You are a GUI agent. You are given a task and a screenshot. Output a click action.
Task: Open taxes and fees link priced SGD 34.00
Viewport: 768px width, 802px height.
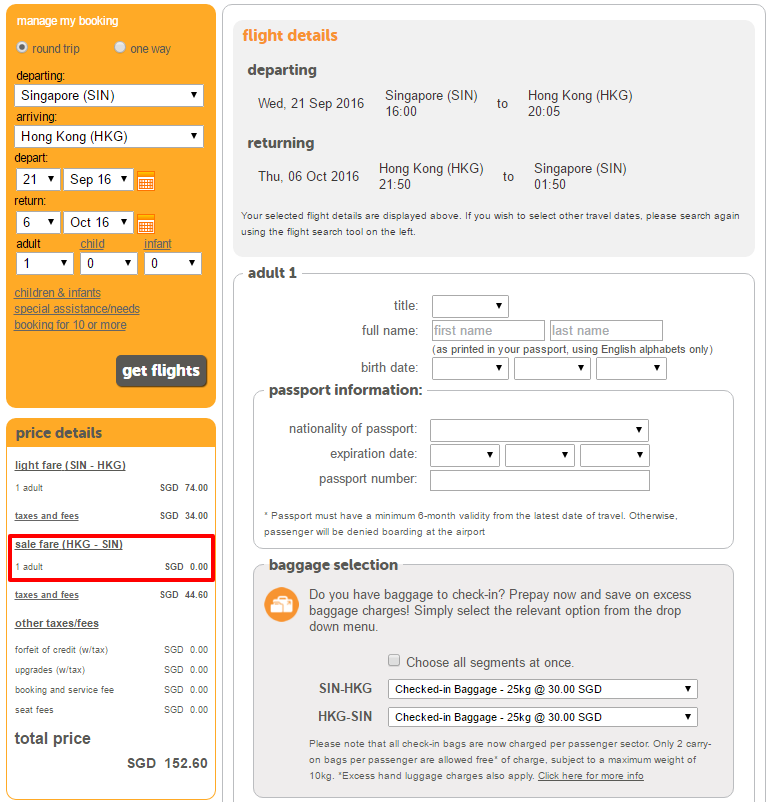click(x=47, y=516)
